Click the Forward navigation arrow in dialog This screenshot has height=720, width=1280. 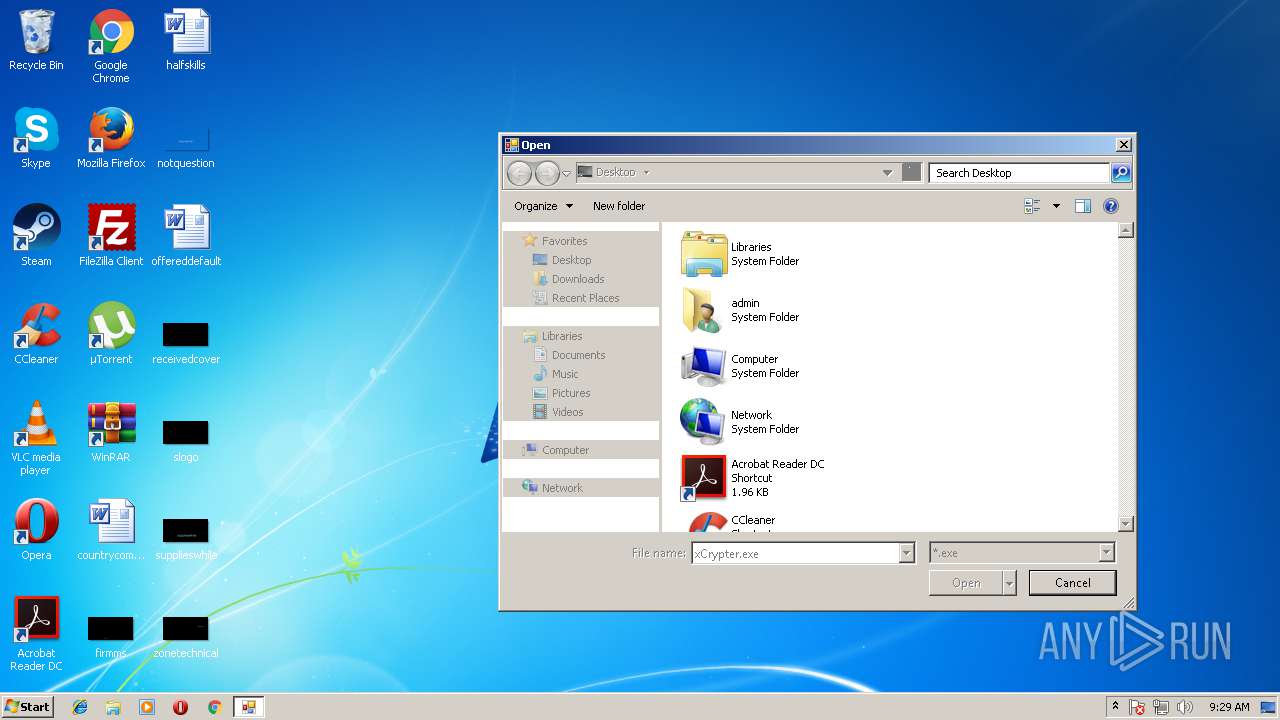pos(547,173)
